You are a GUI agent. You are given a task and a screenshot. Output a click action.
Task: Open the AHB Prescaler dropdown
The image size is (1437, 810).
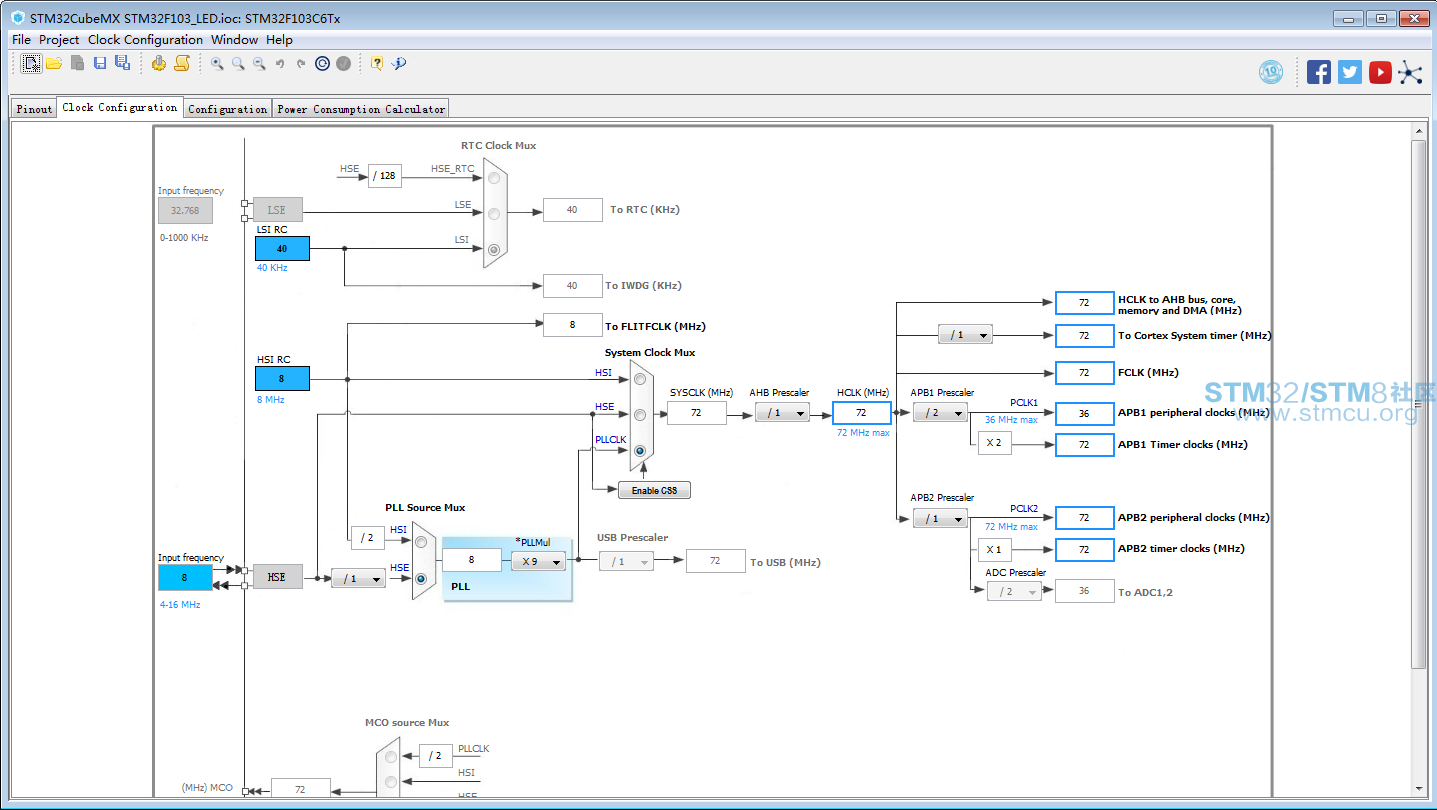click(x=782, y=412)
